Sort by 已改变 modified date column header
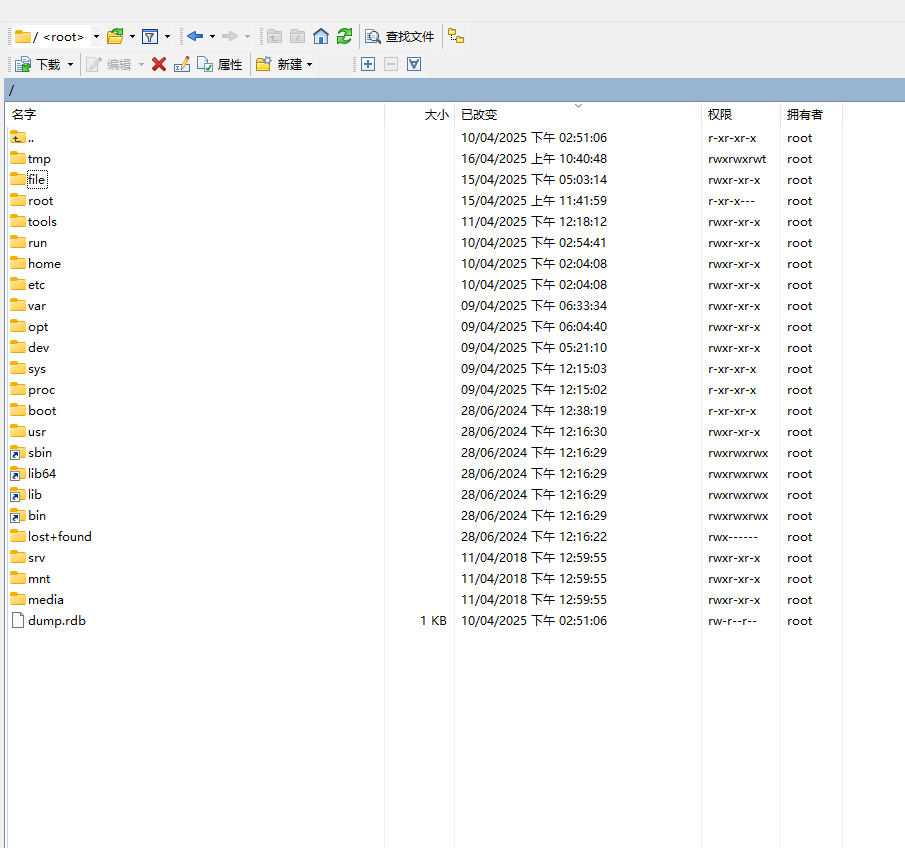Image resolution: width=905 pixels, height=848 pixels. click(x=478, y=114)
